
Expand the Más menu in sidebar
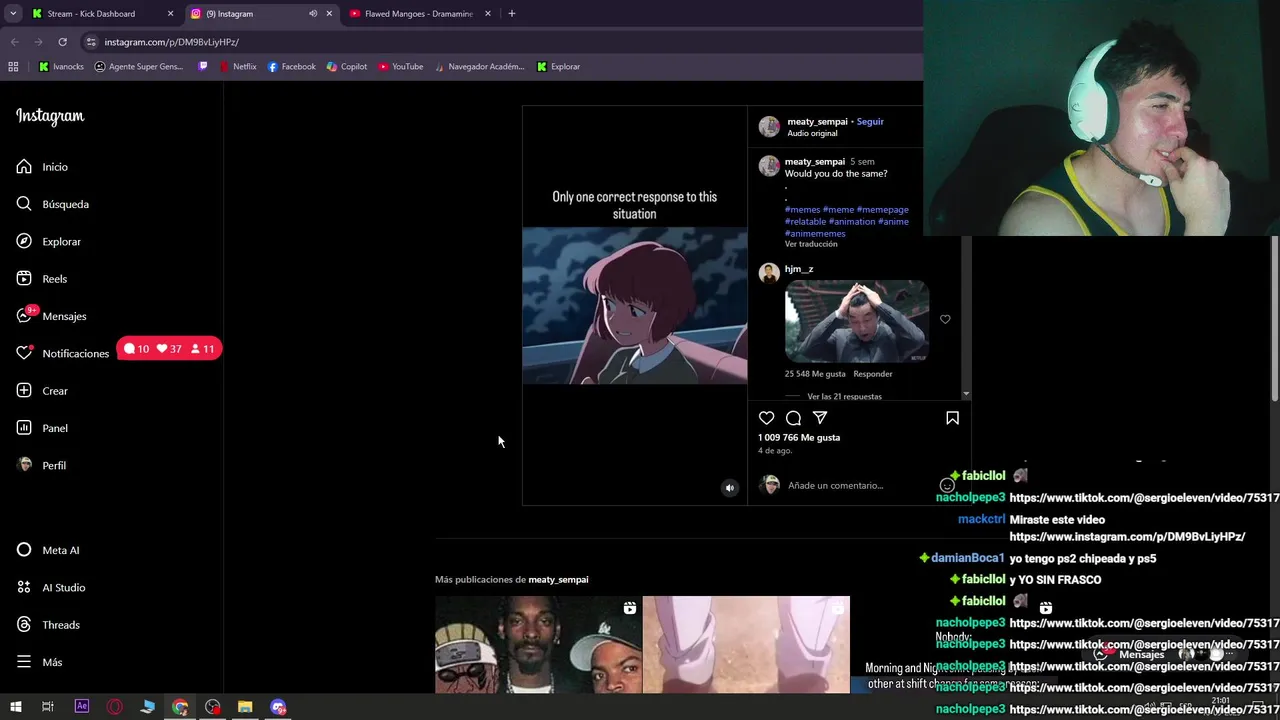click(39, 662)
